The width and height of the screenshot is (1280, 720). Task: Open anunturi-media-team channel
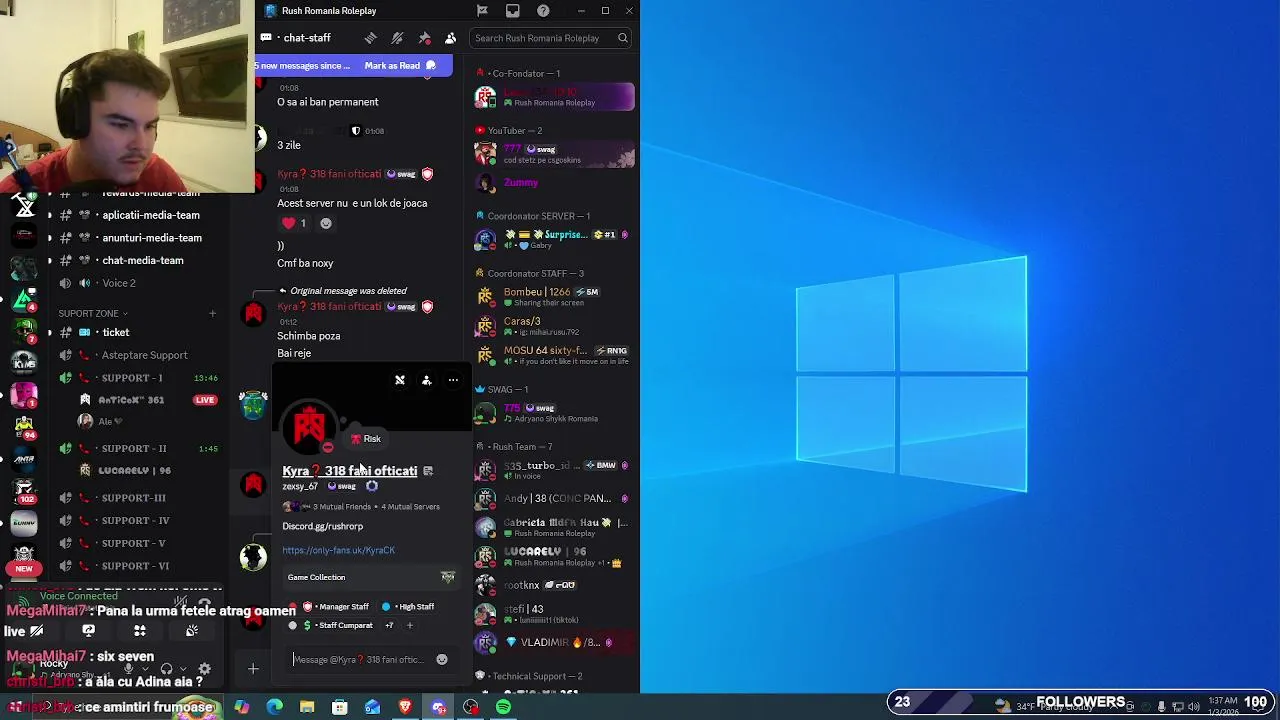click(138, 238)
